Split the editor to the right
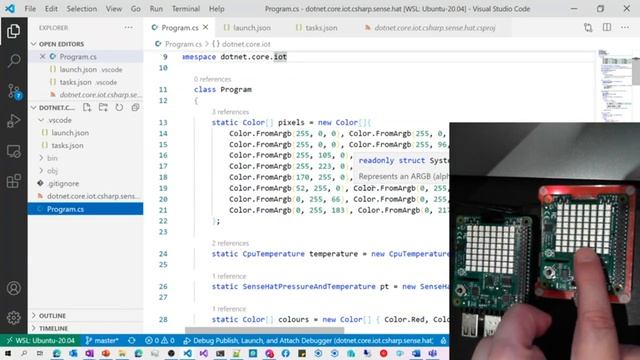Image resolution: width=640 pixels, height=360 pixels. 607,27
